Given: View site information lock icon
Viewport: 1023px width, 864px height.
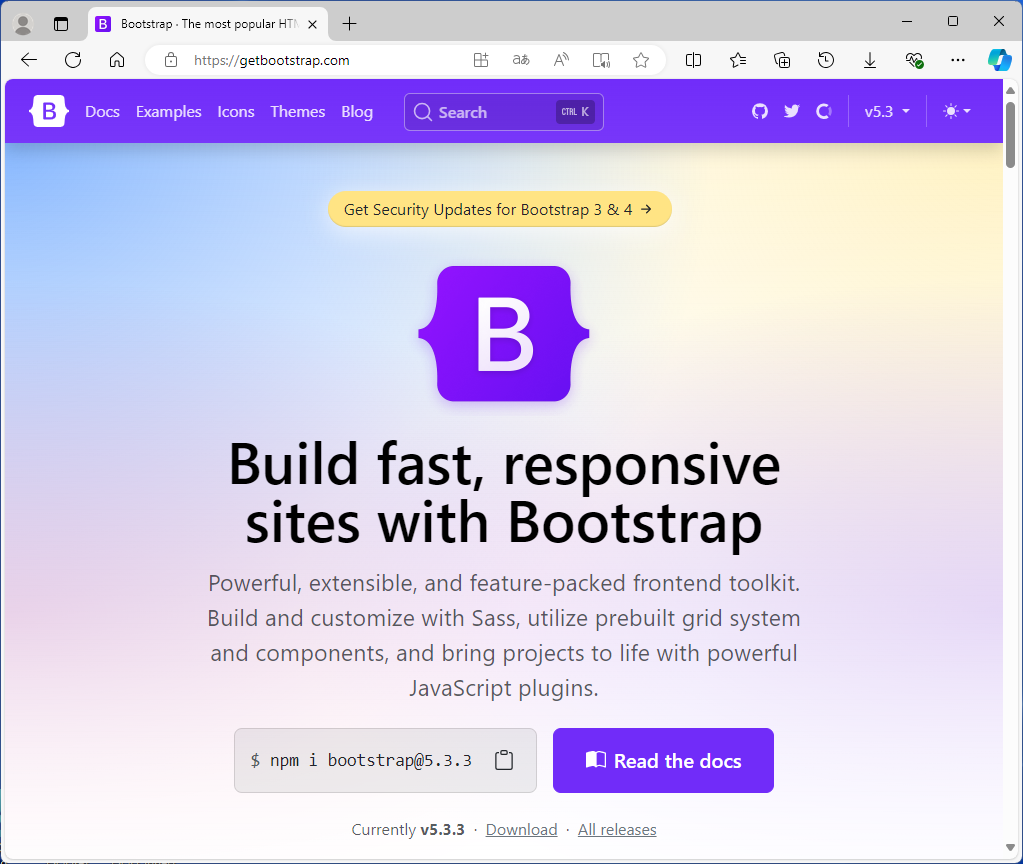Looking at the screenshot, I should tap(171, 60).
